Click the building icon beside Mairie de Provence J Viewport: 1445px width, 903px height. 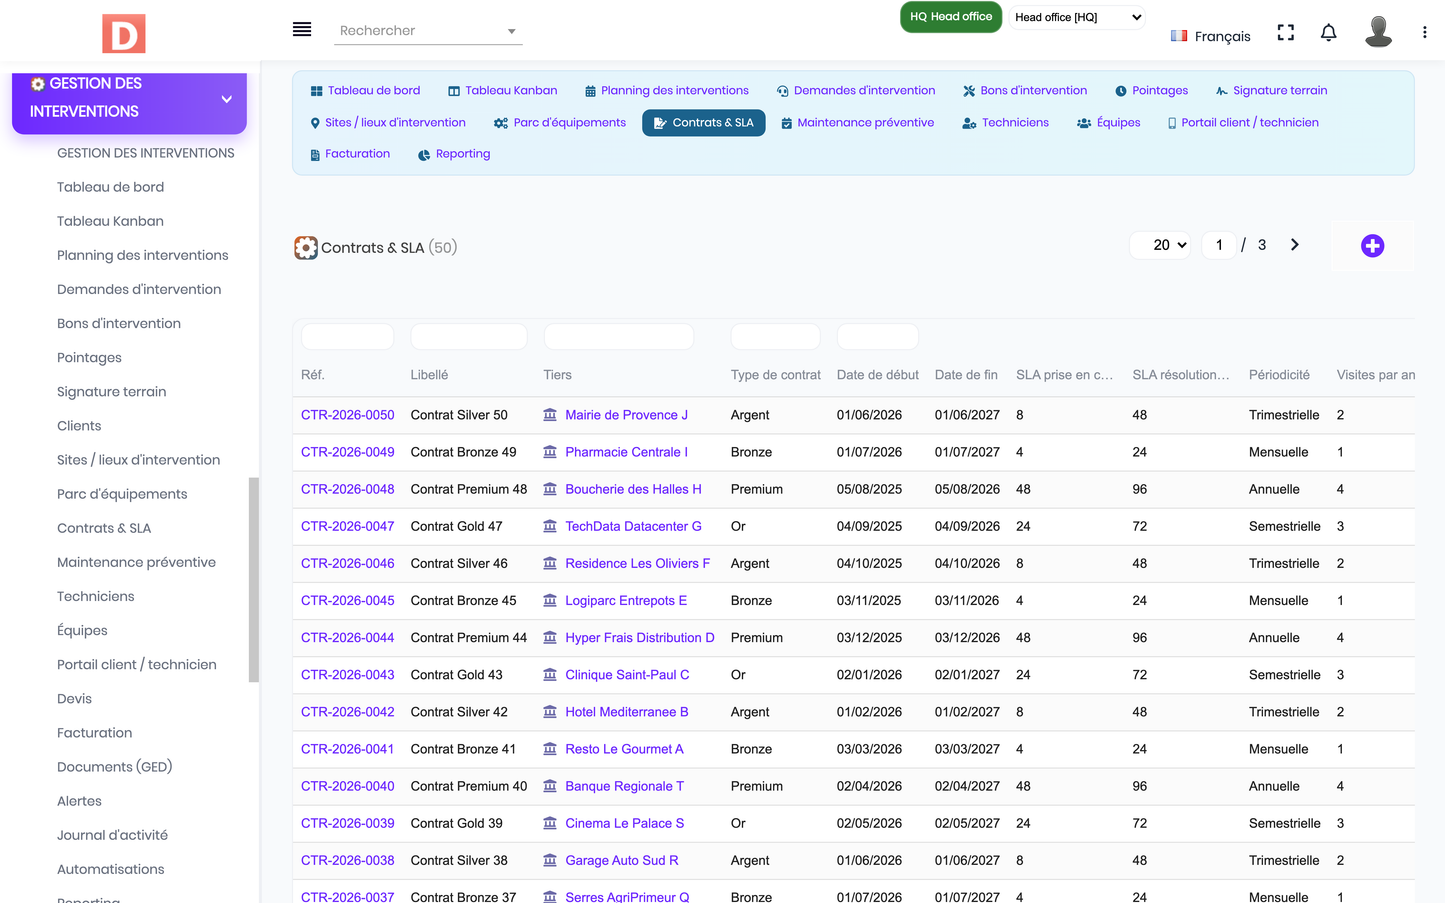pos(550,414)
